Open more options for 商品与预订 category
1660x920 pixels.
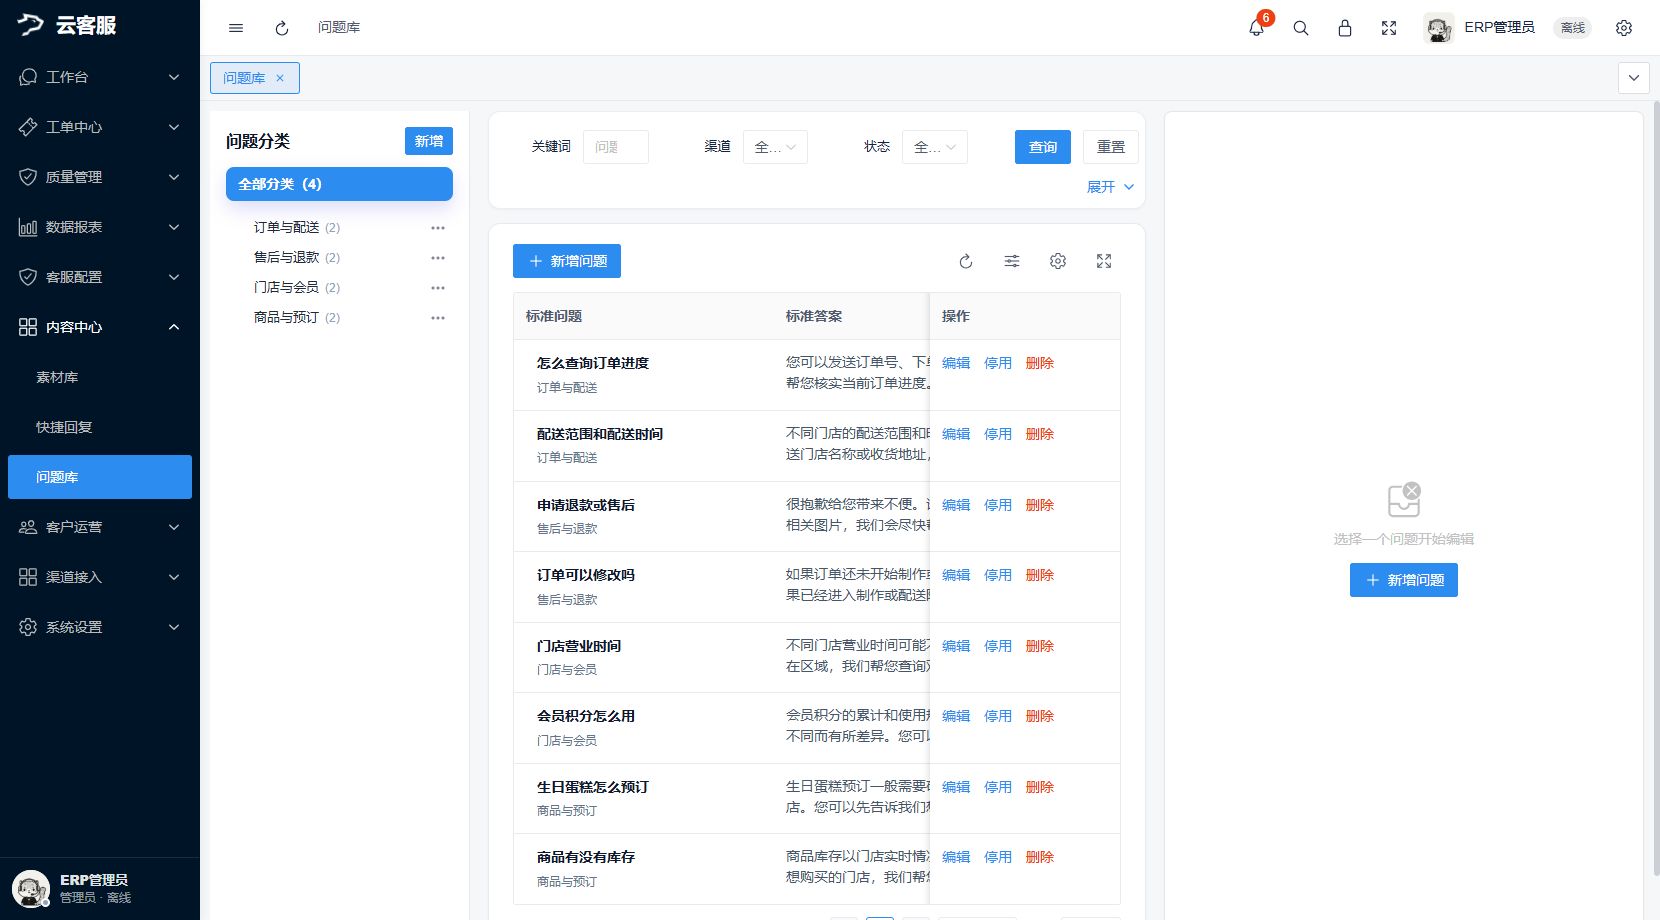438,318
